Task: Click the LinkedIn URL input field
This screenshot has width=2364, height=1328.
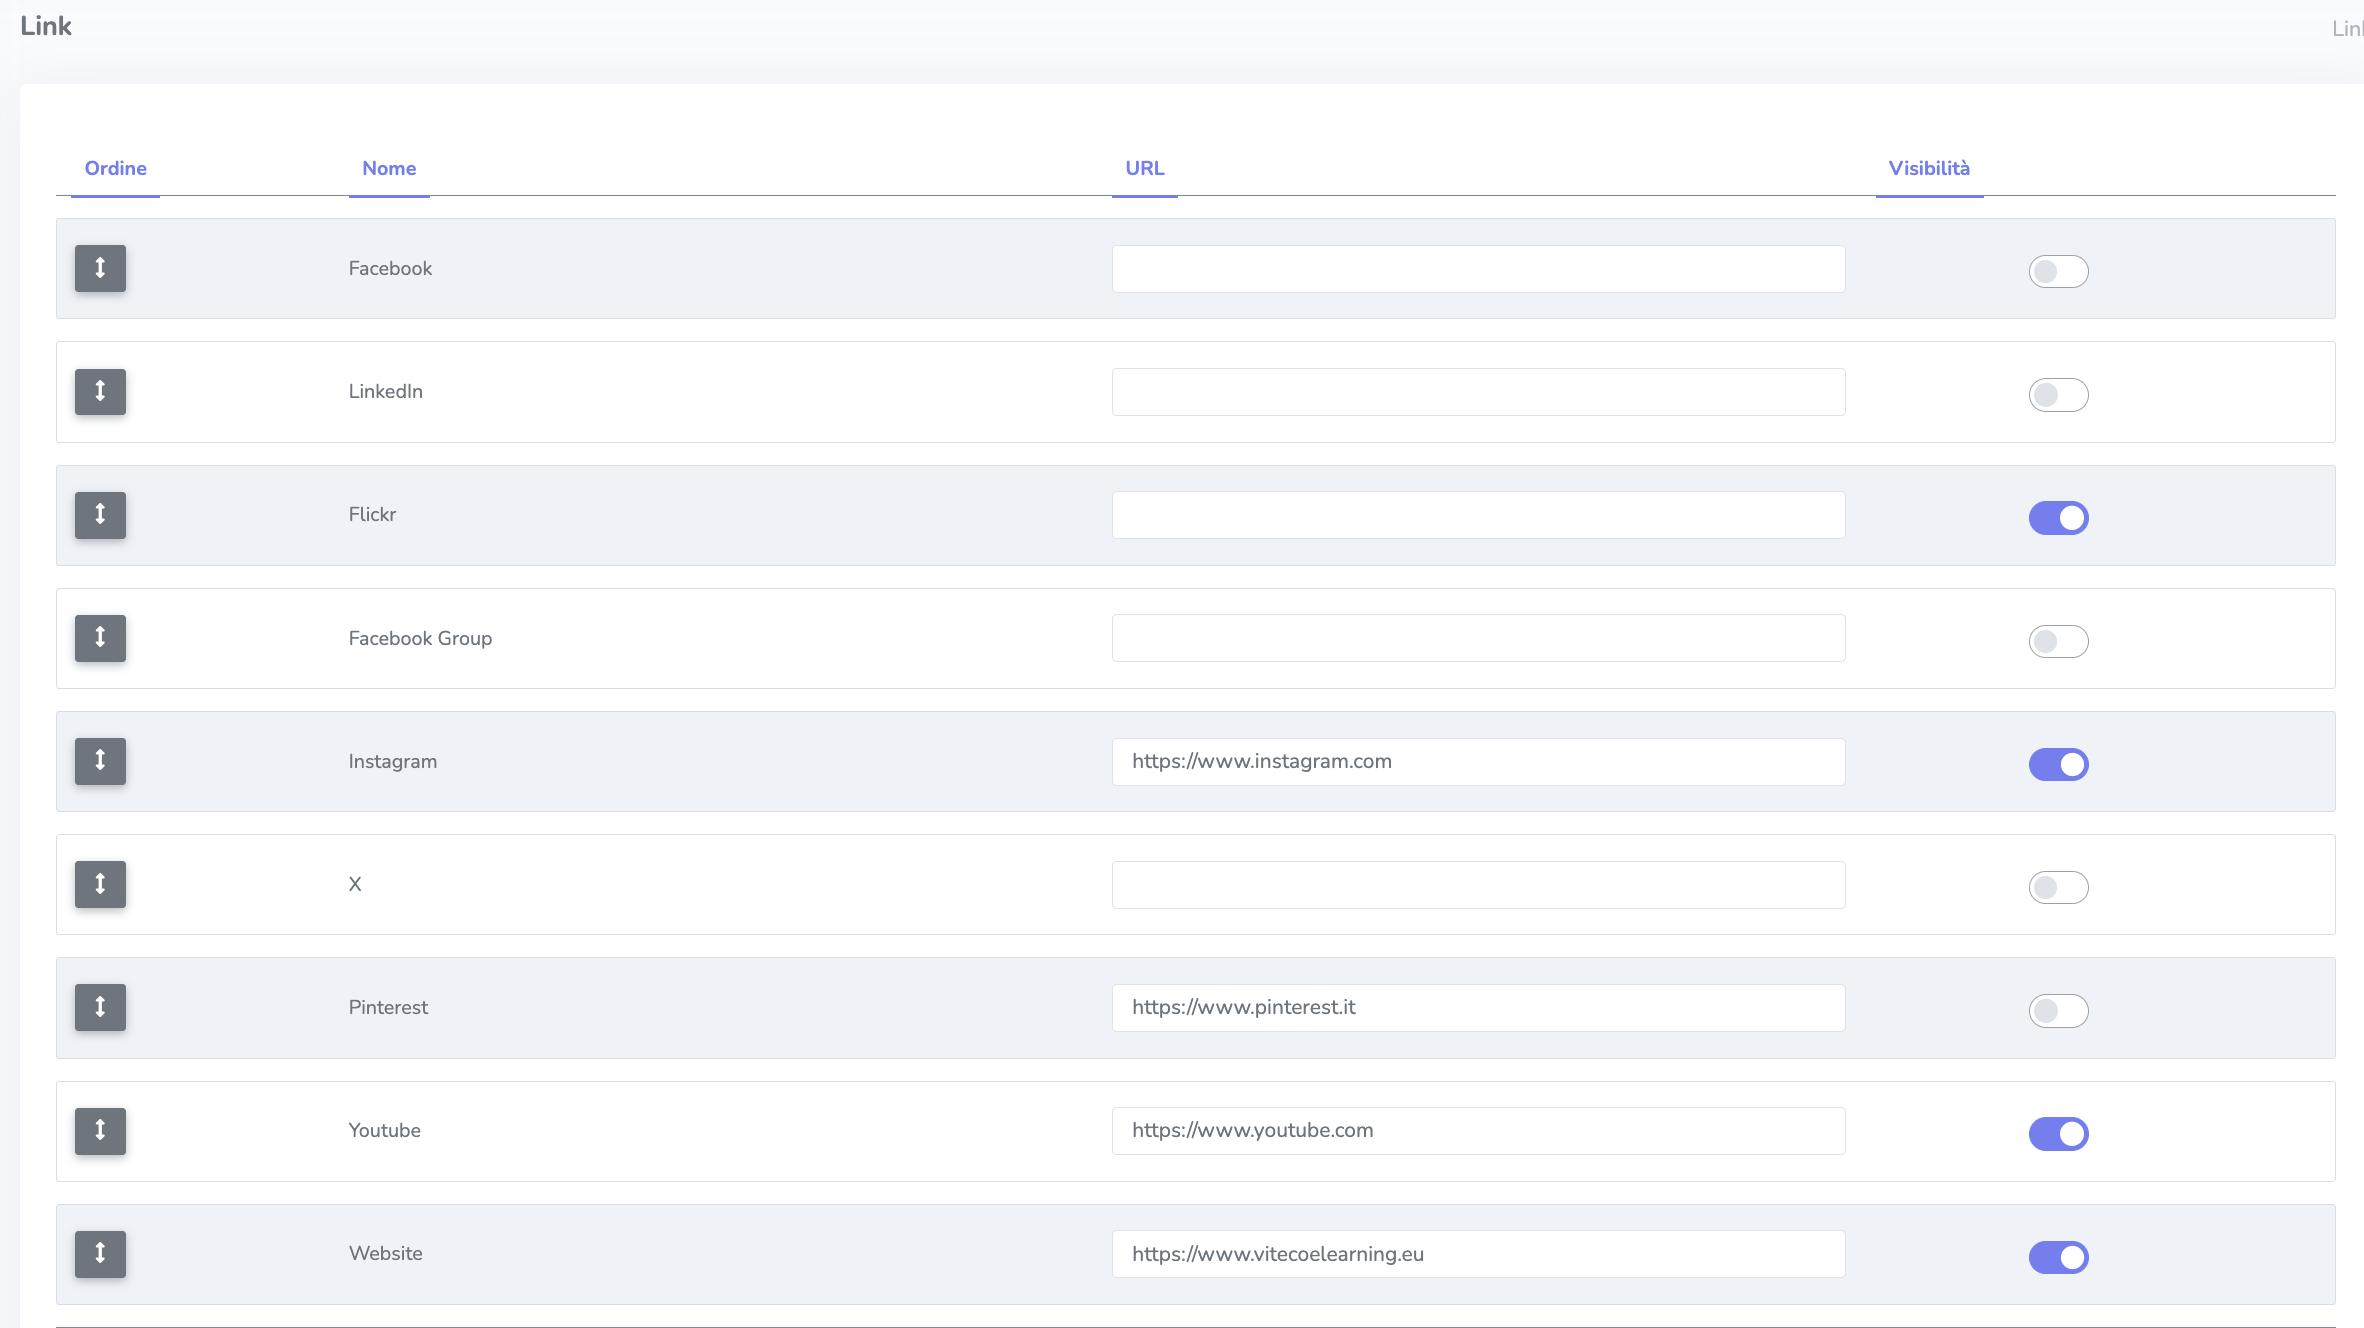Action: pos(1478,392)
